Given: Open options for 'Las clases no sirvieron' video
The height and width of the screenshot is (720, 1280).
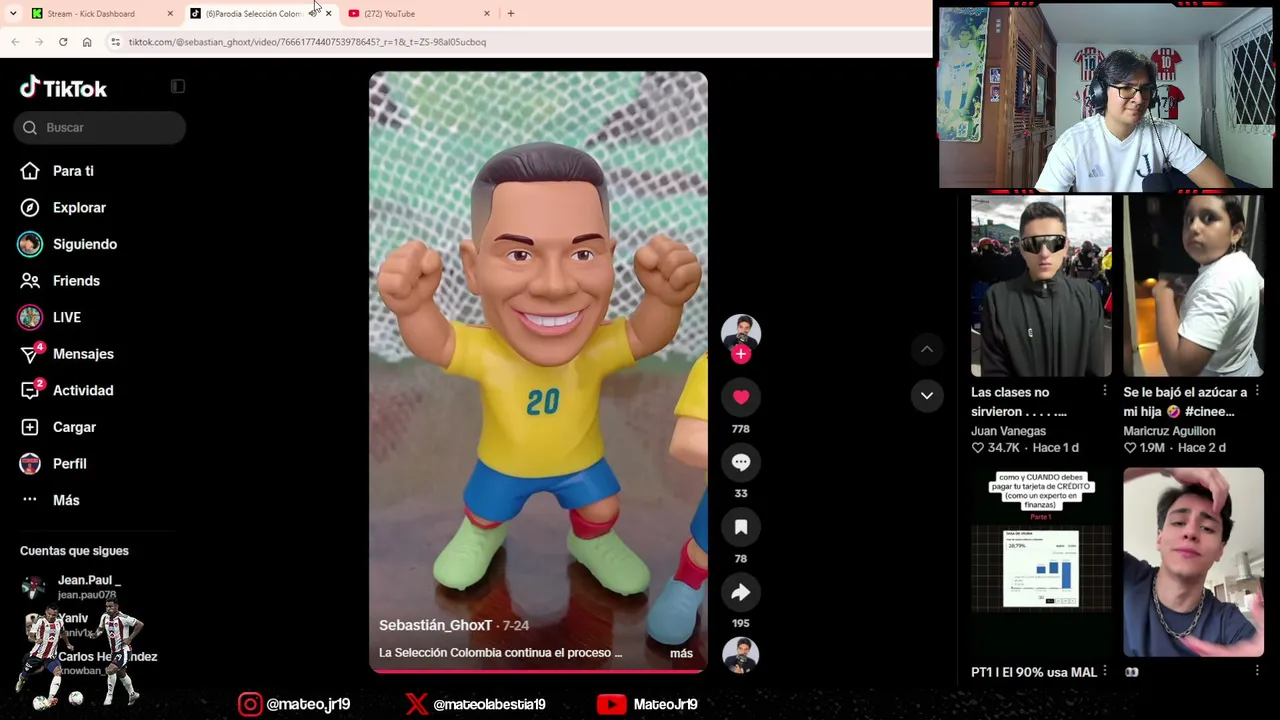Looking at the screenshot, I should (x=1104, y=391).
